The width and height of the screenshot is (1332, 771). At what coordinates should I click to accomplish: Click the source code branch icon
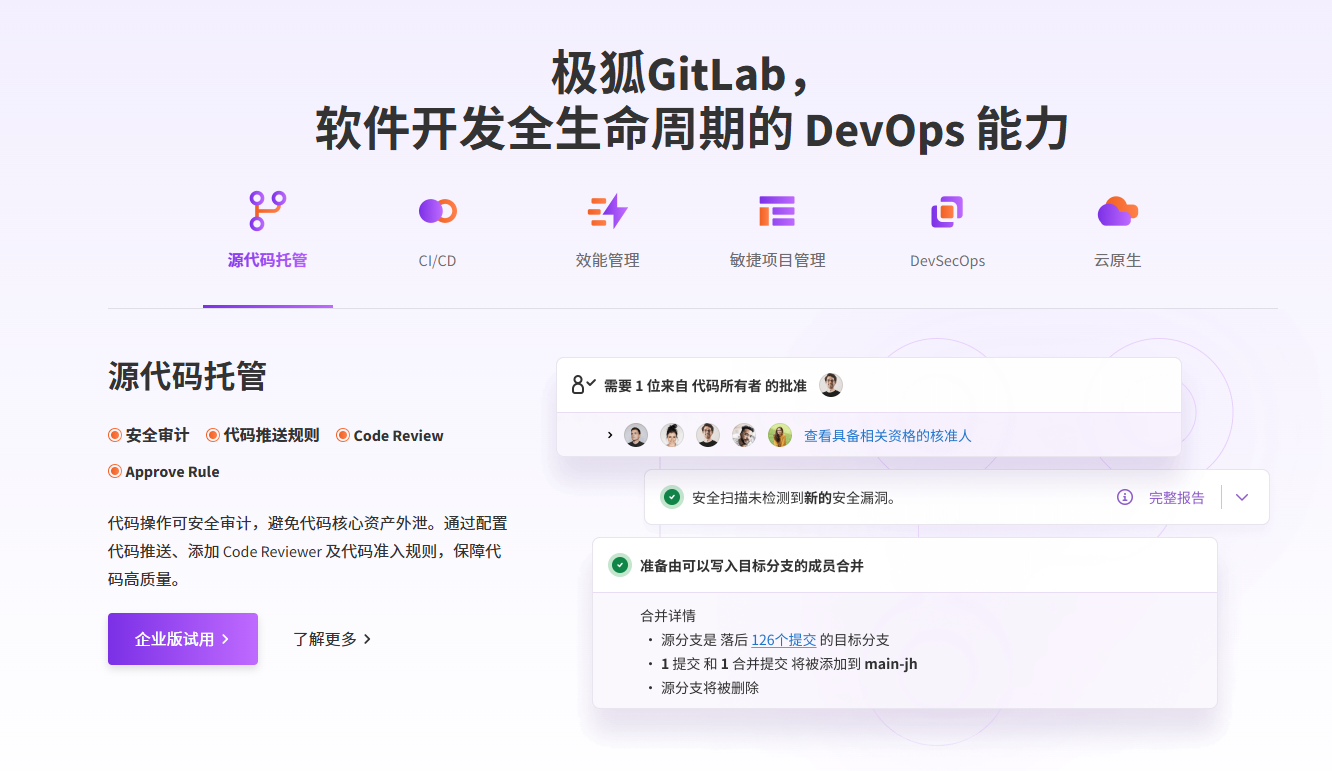pos(267,211)
